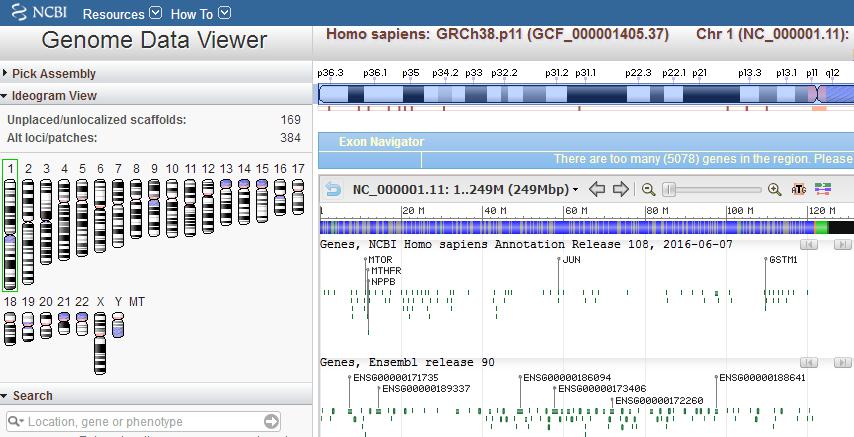Collapse the Ideogram View section
This screenshot has width=854, height=437.
pos(49,95)
